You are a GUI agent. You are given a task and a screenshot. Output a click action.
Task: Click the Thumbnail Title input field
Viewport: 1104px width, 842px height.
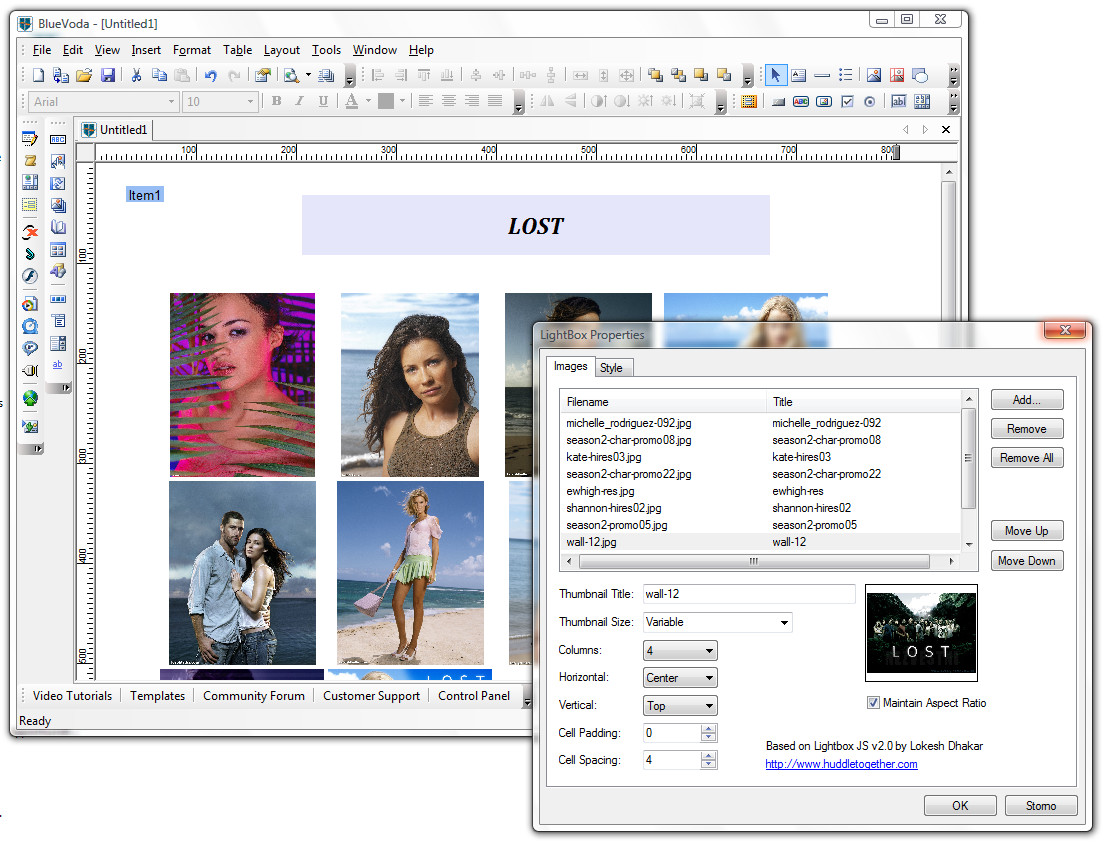click(748, 594)
